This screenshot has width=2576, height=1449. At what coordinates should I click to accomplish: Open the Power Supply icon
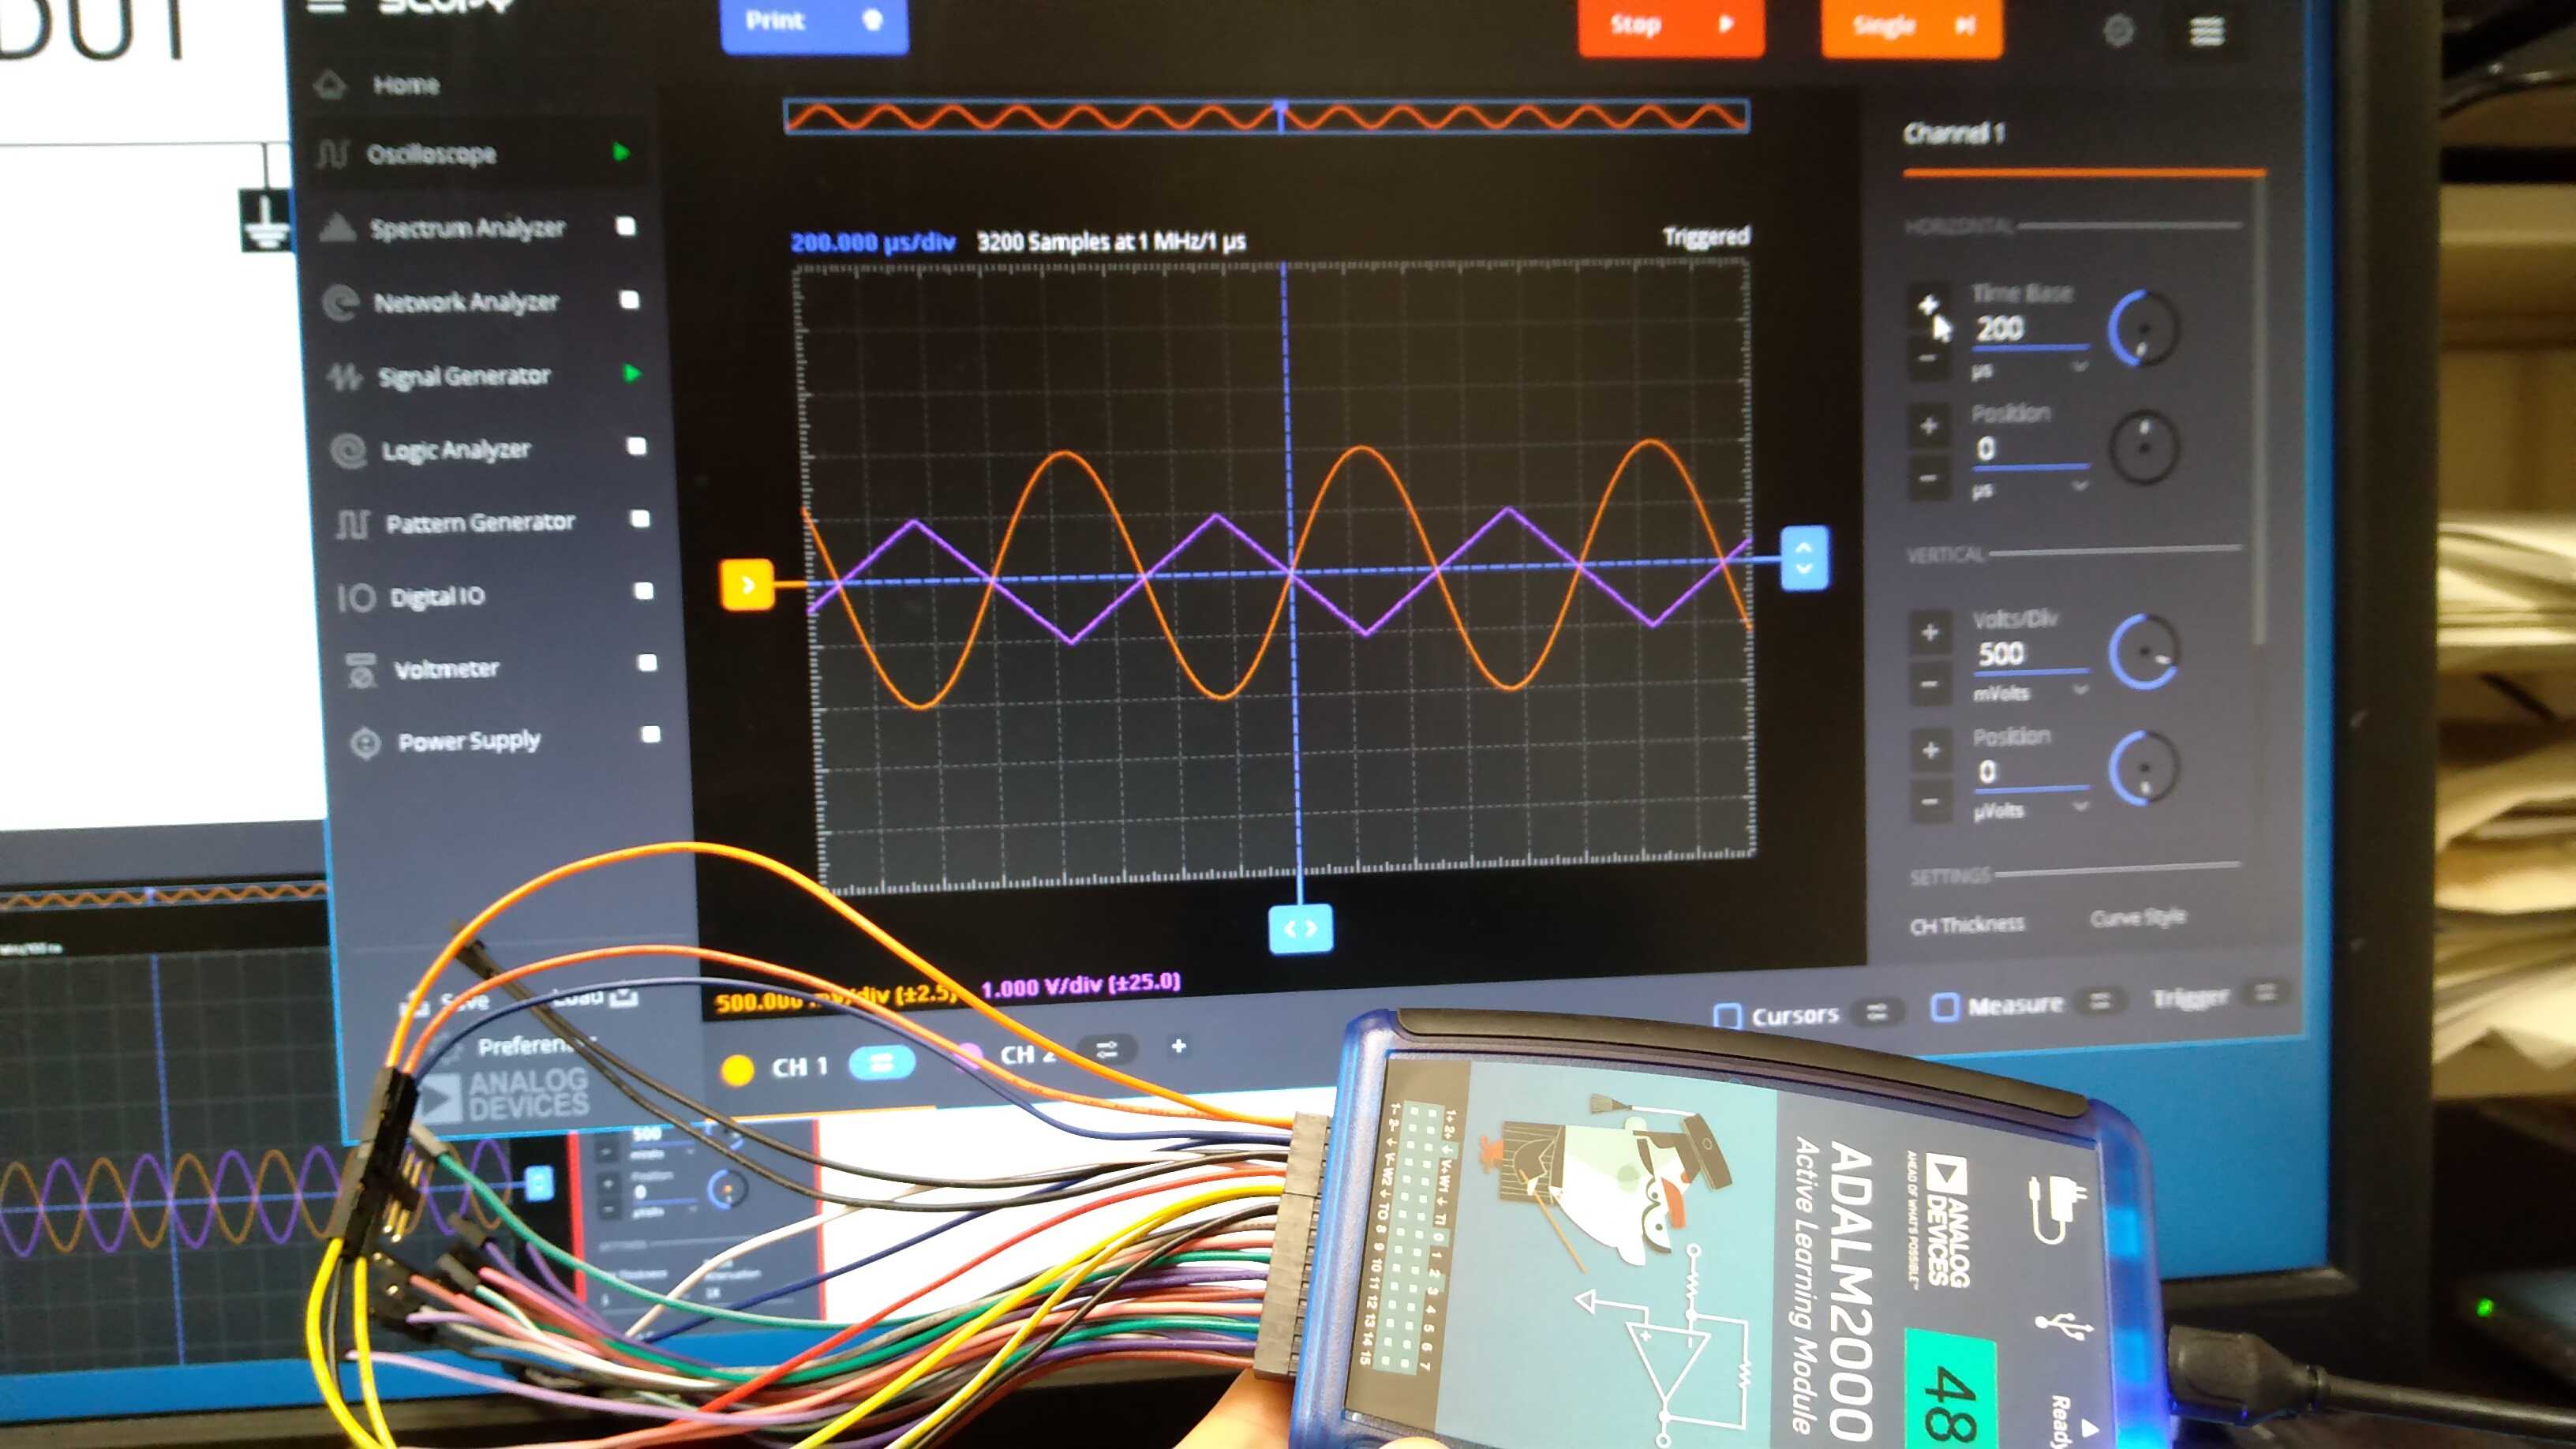(x=365, y=743)
